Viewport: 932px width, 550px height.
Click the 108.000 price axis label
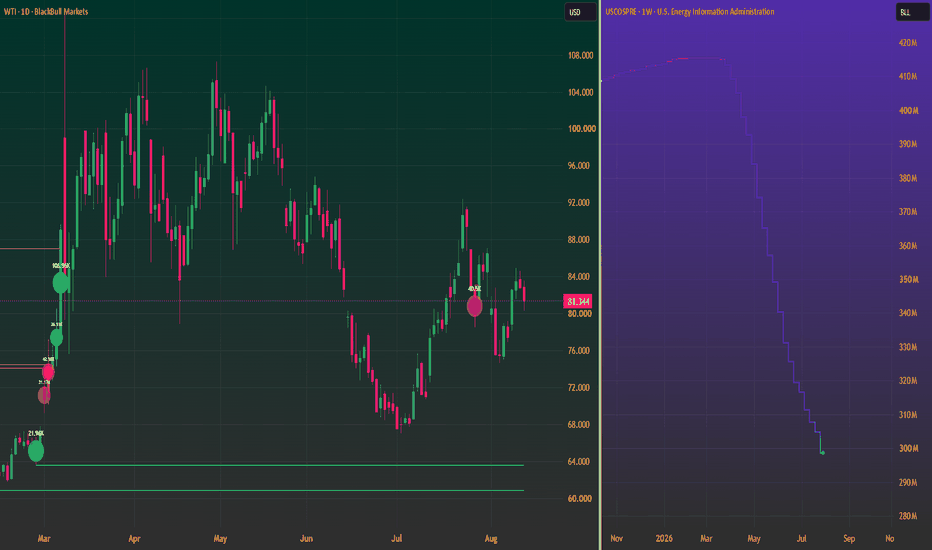click(581, 55)
